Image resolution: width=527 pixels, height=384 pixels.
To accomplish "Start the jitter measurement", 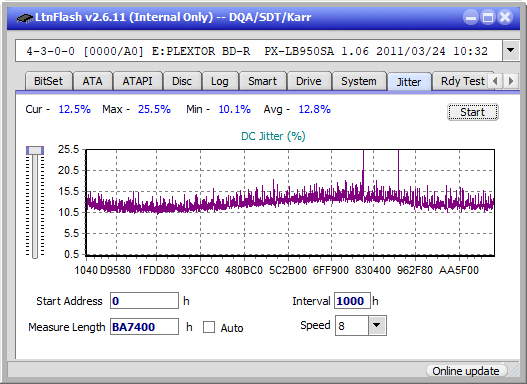I will point(473,112).
